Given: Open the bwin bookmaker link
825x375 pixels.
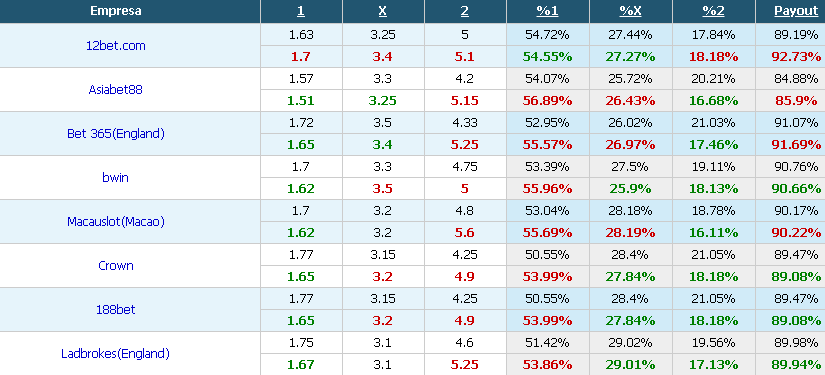Looking at the screenshot, I should tap(116, 178).
